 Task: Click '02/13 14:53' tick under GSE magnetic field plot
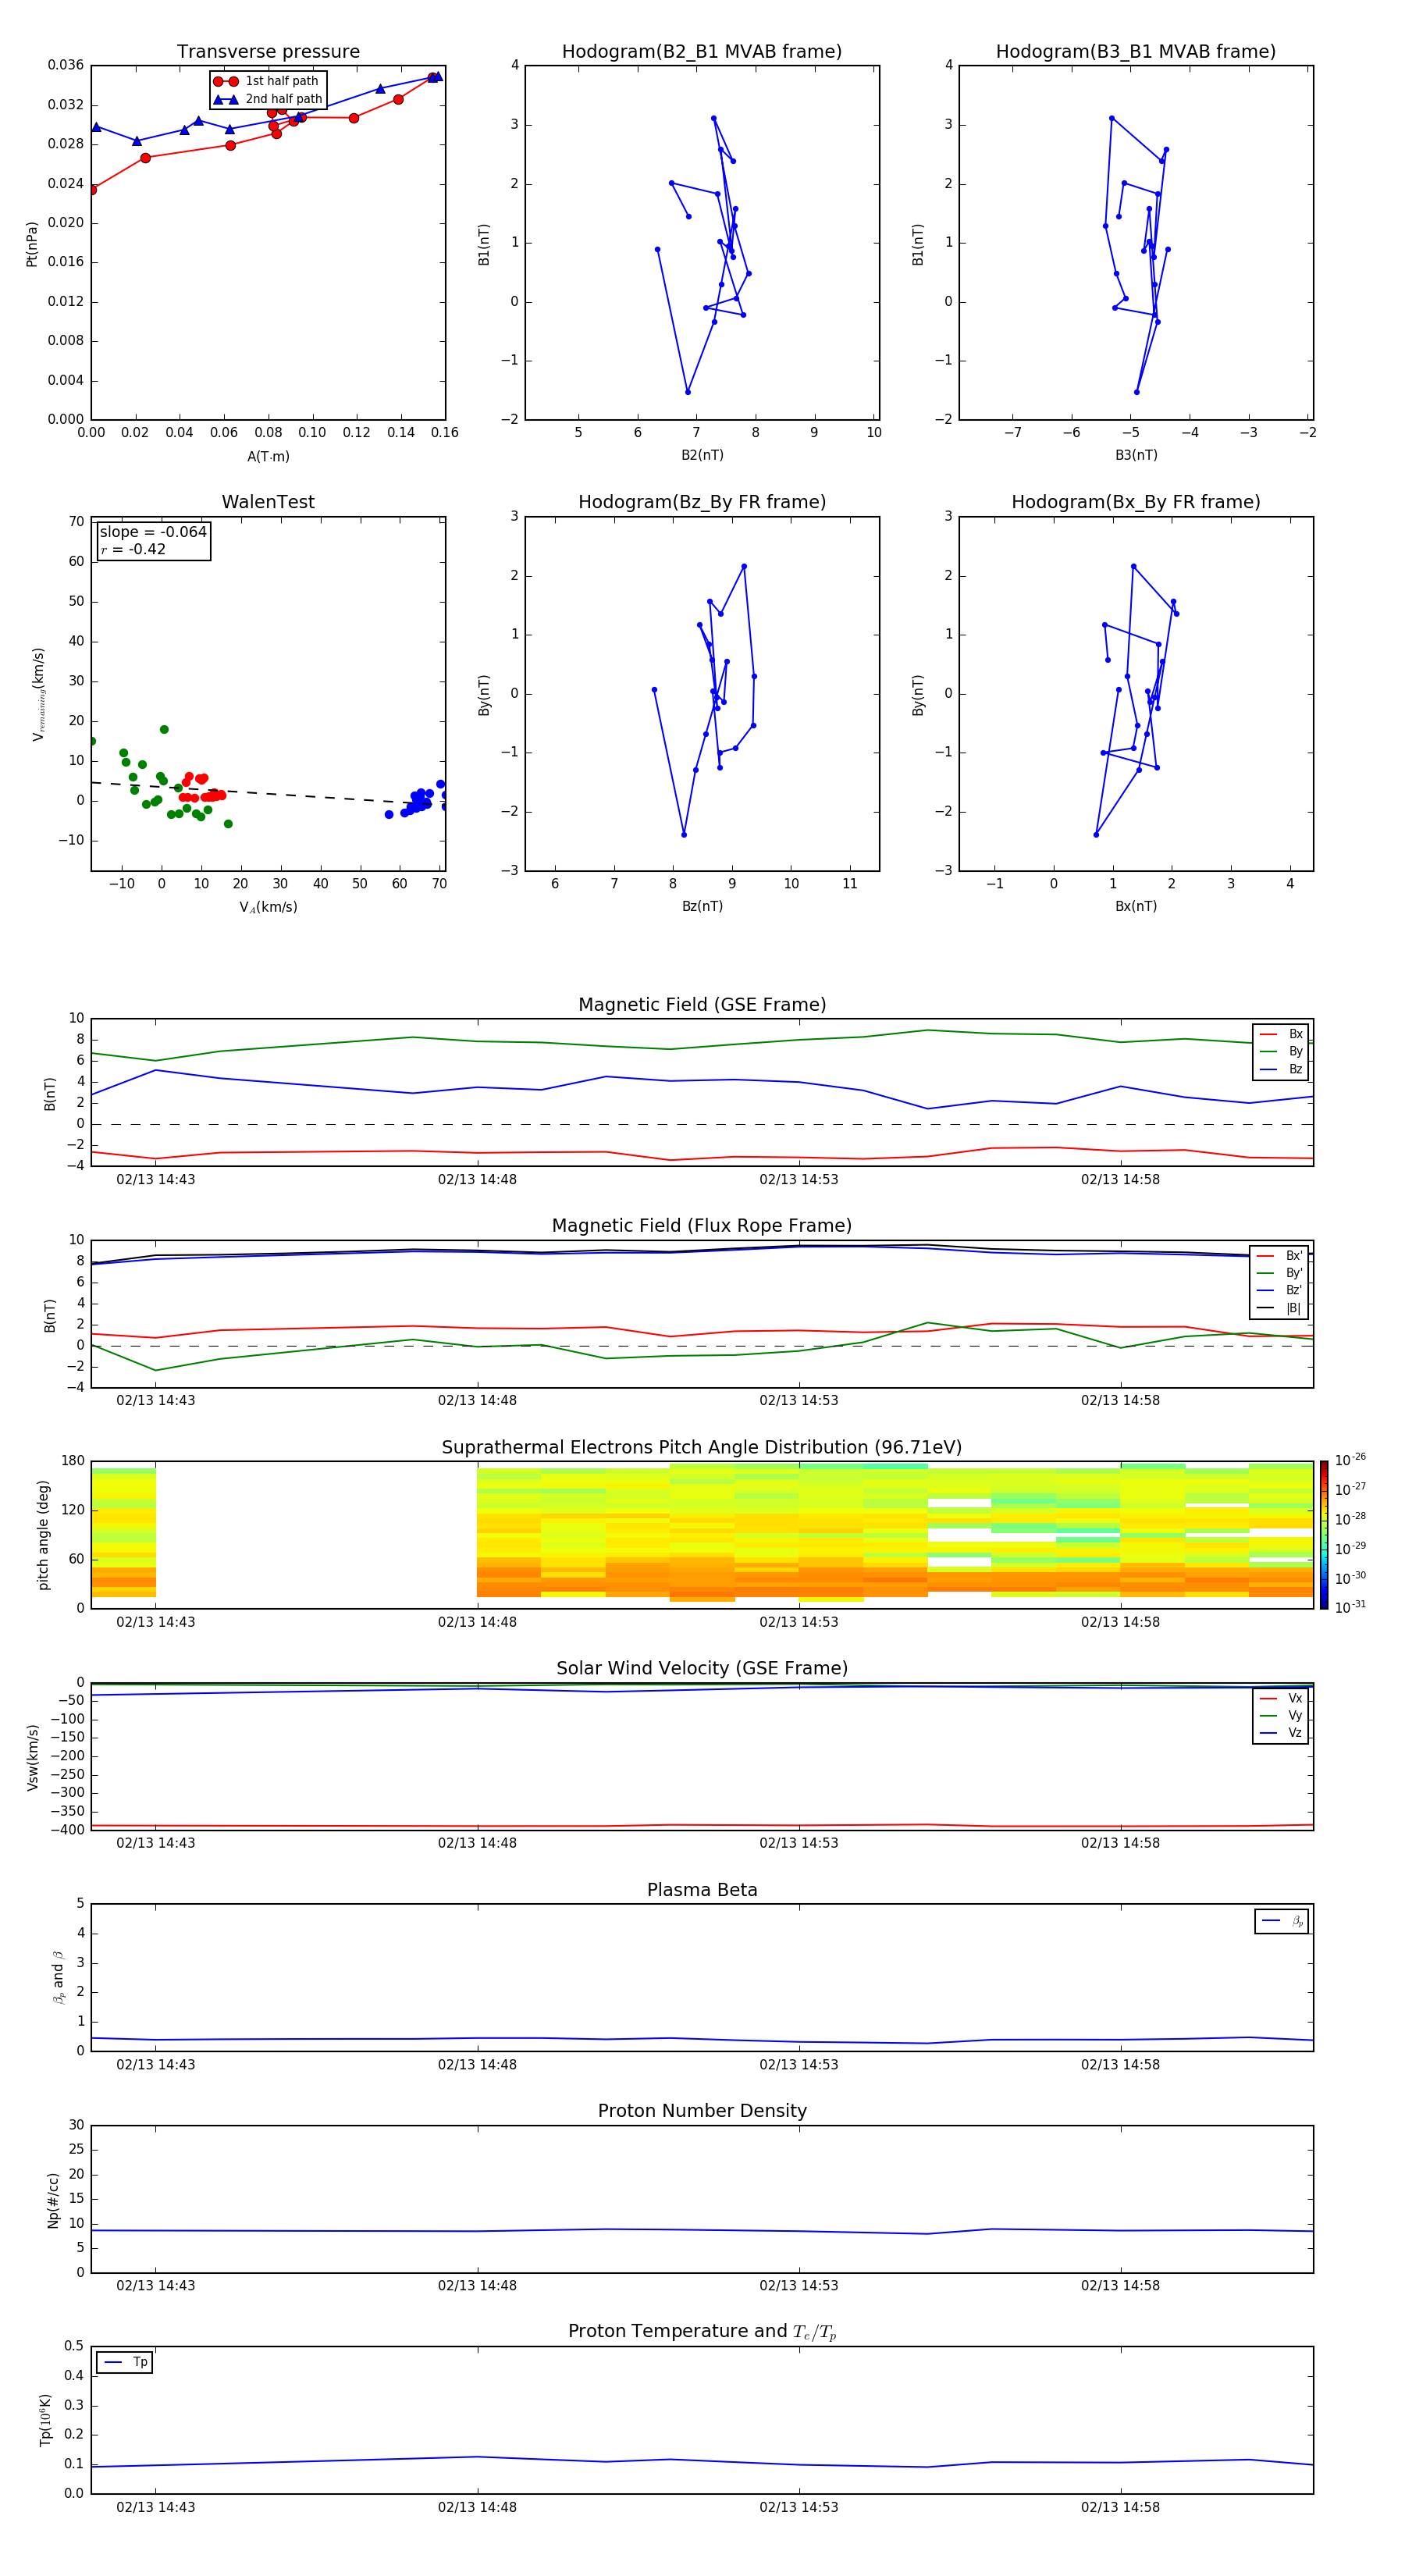[799, 1179]
